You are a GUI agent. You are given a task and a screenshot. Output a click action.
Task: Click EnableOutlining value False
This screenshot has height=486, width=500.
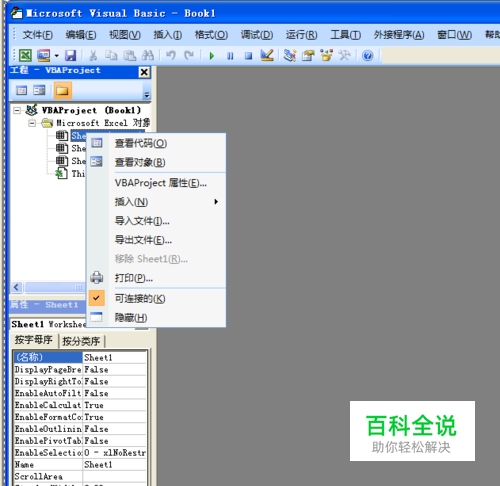114,429
